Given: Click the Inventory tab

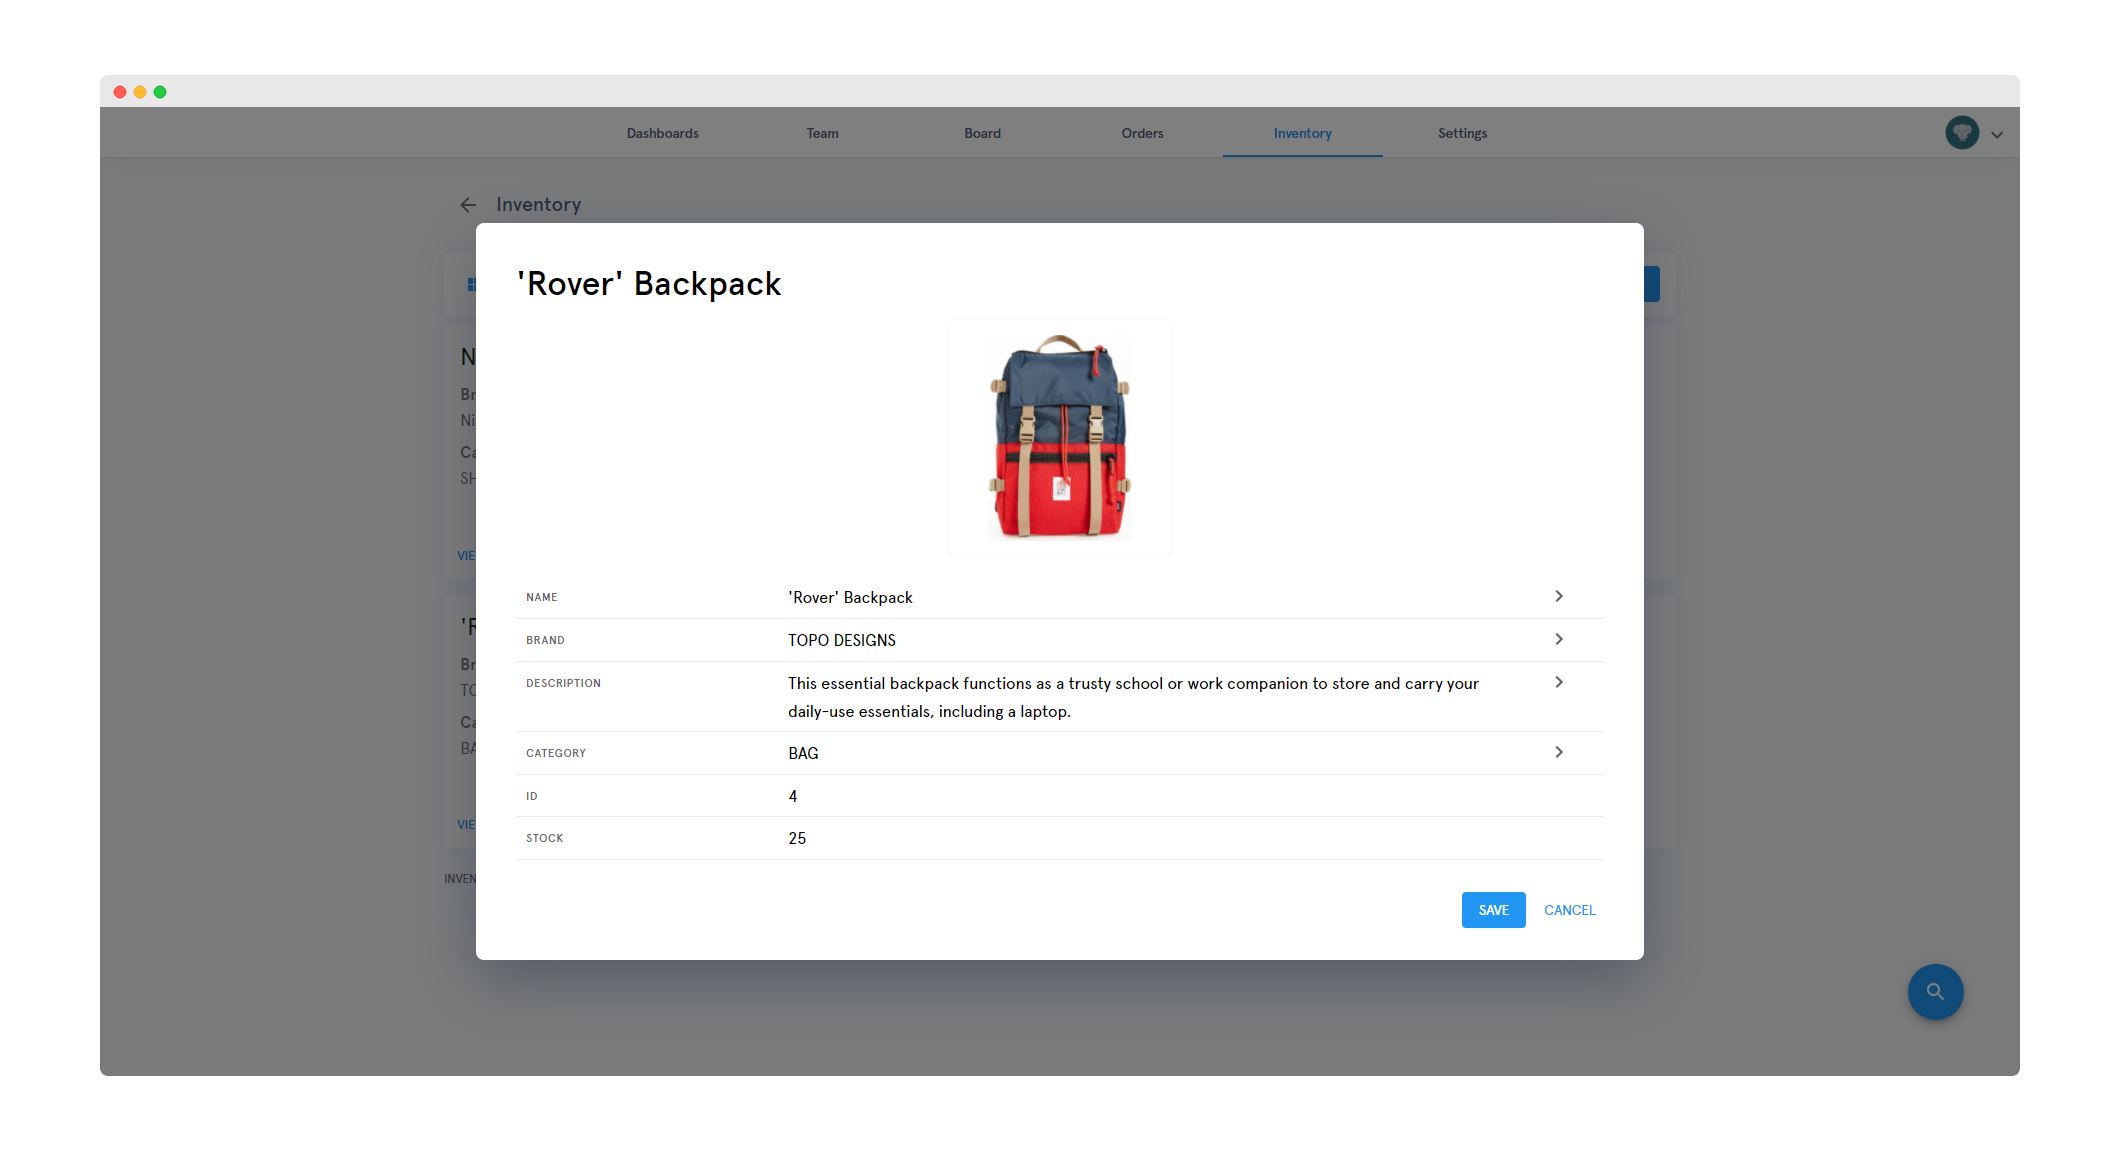Looking at the screenshot, I should 1302,133.
